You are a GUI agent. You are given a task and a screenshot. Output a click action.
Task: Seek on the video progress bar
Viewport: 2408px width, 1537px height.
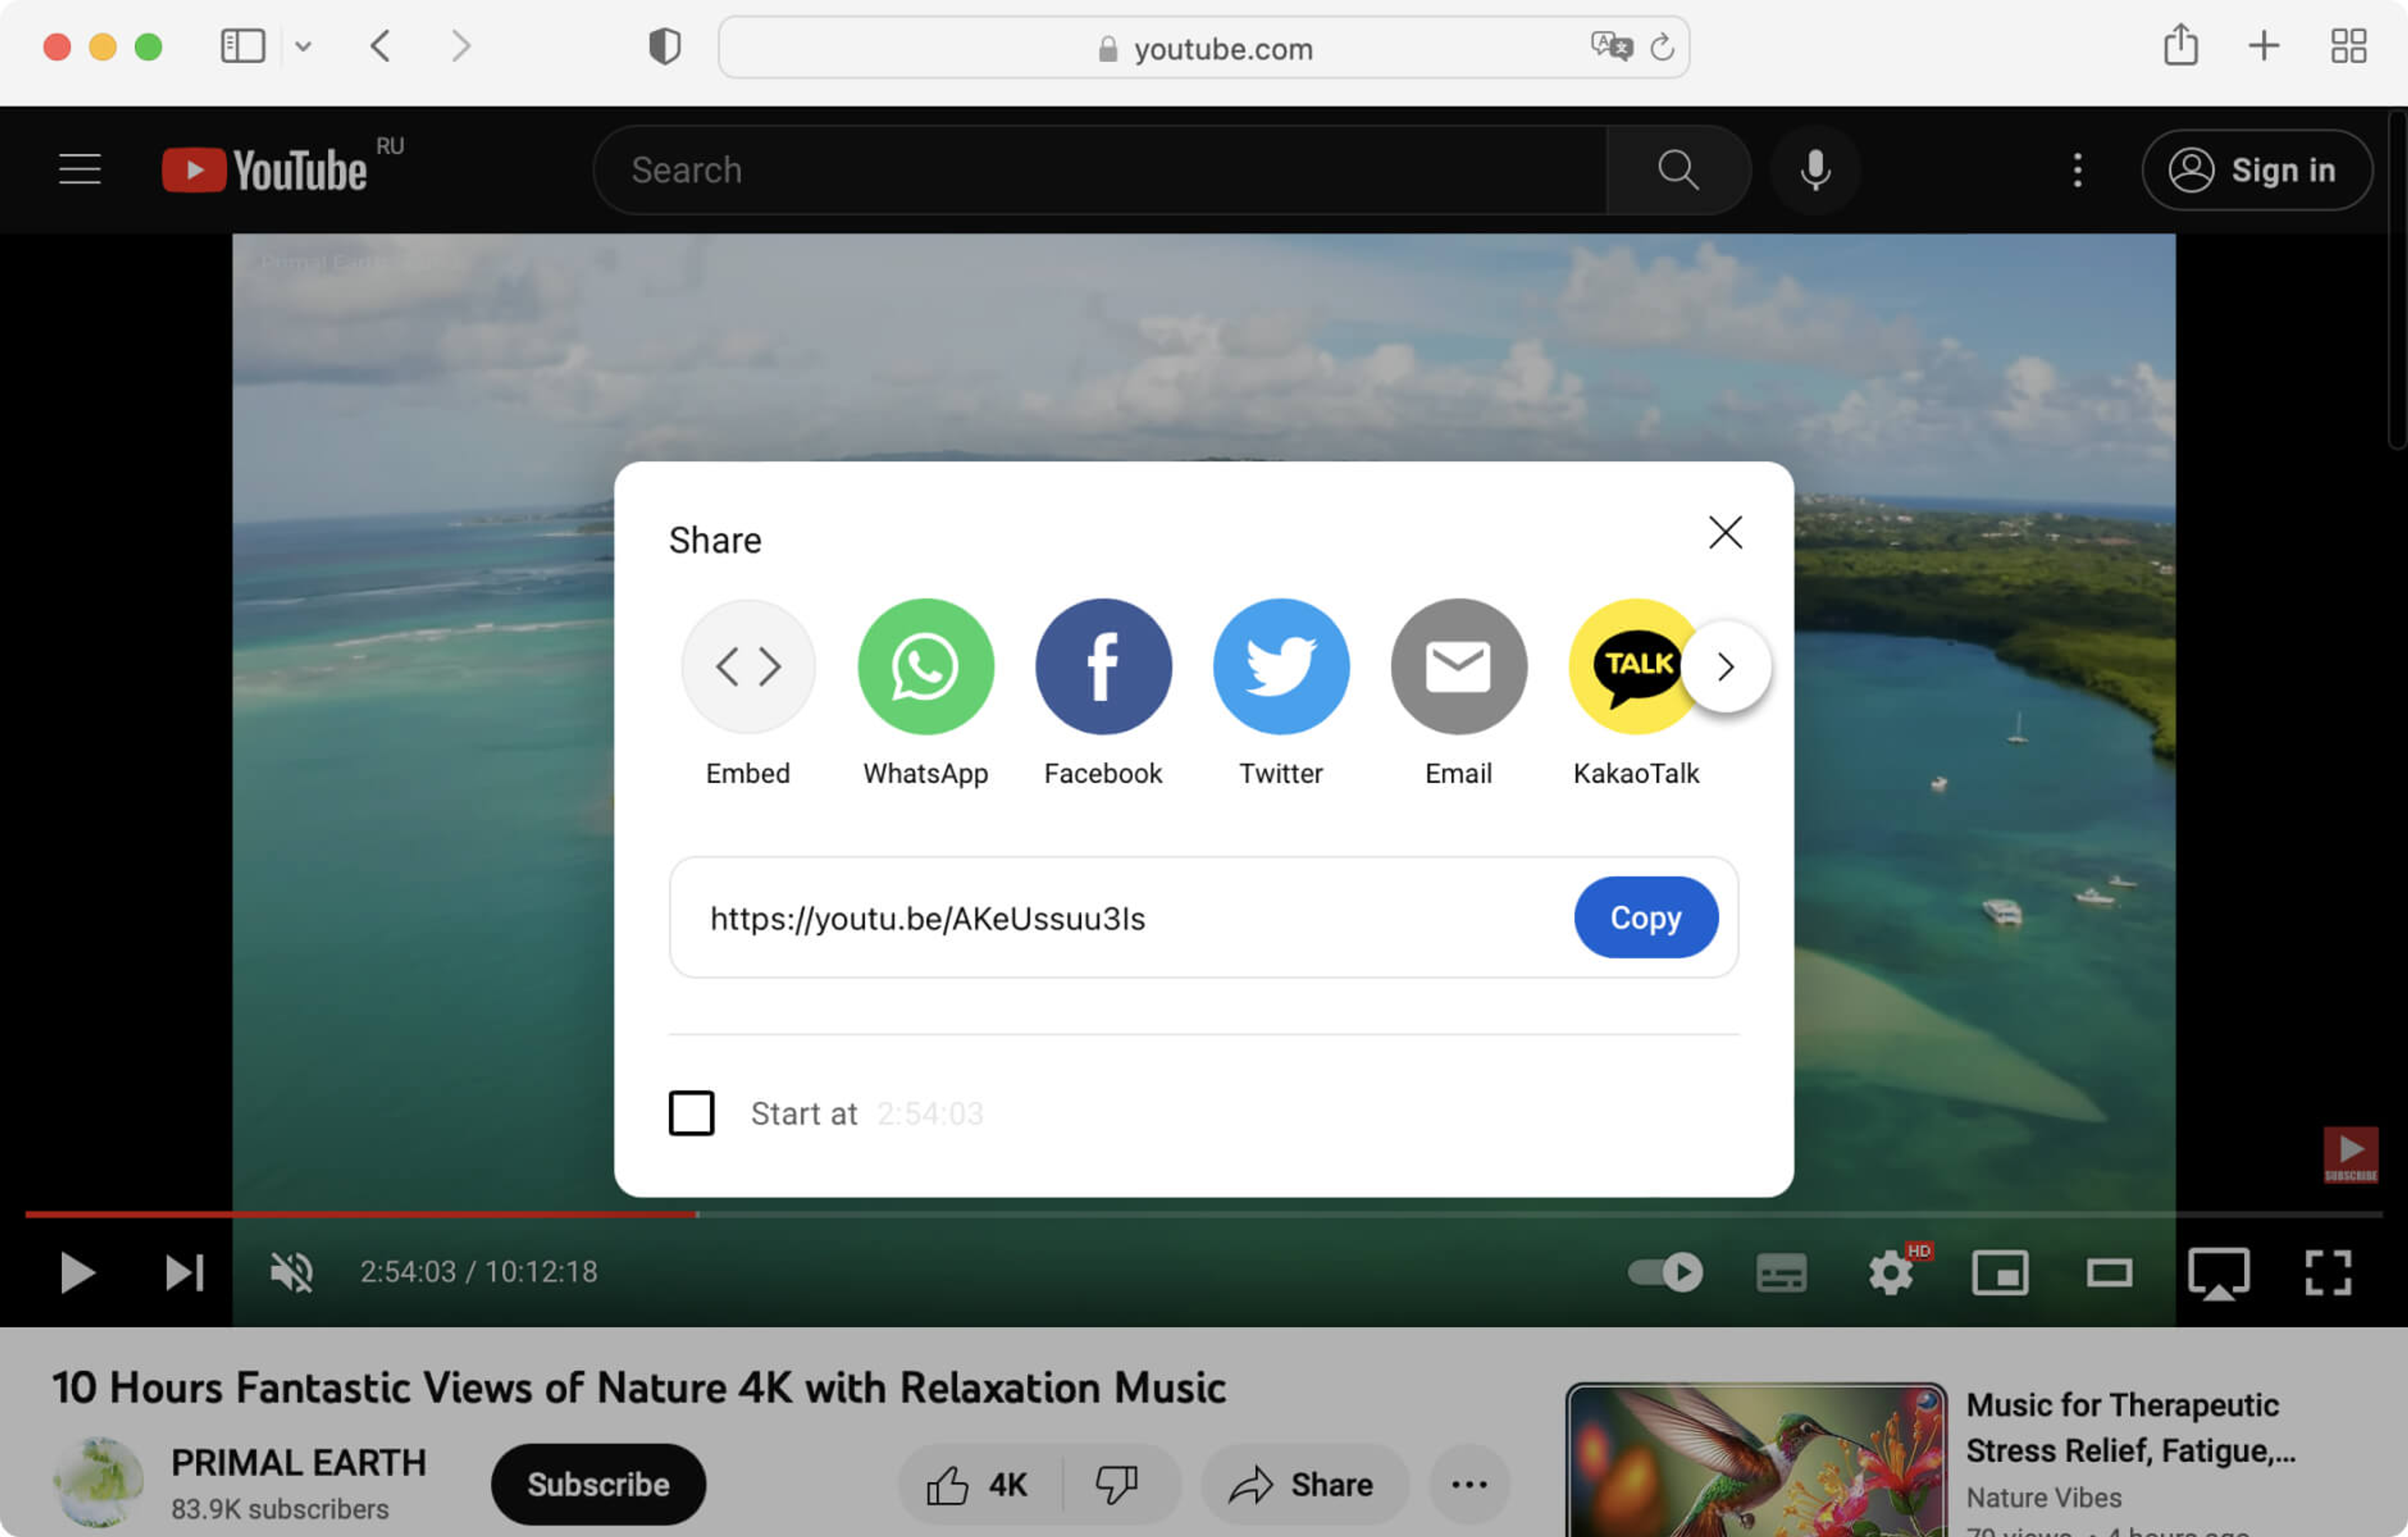[x=1200, y=1214]
